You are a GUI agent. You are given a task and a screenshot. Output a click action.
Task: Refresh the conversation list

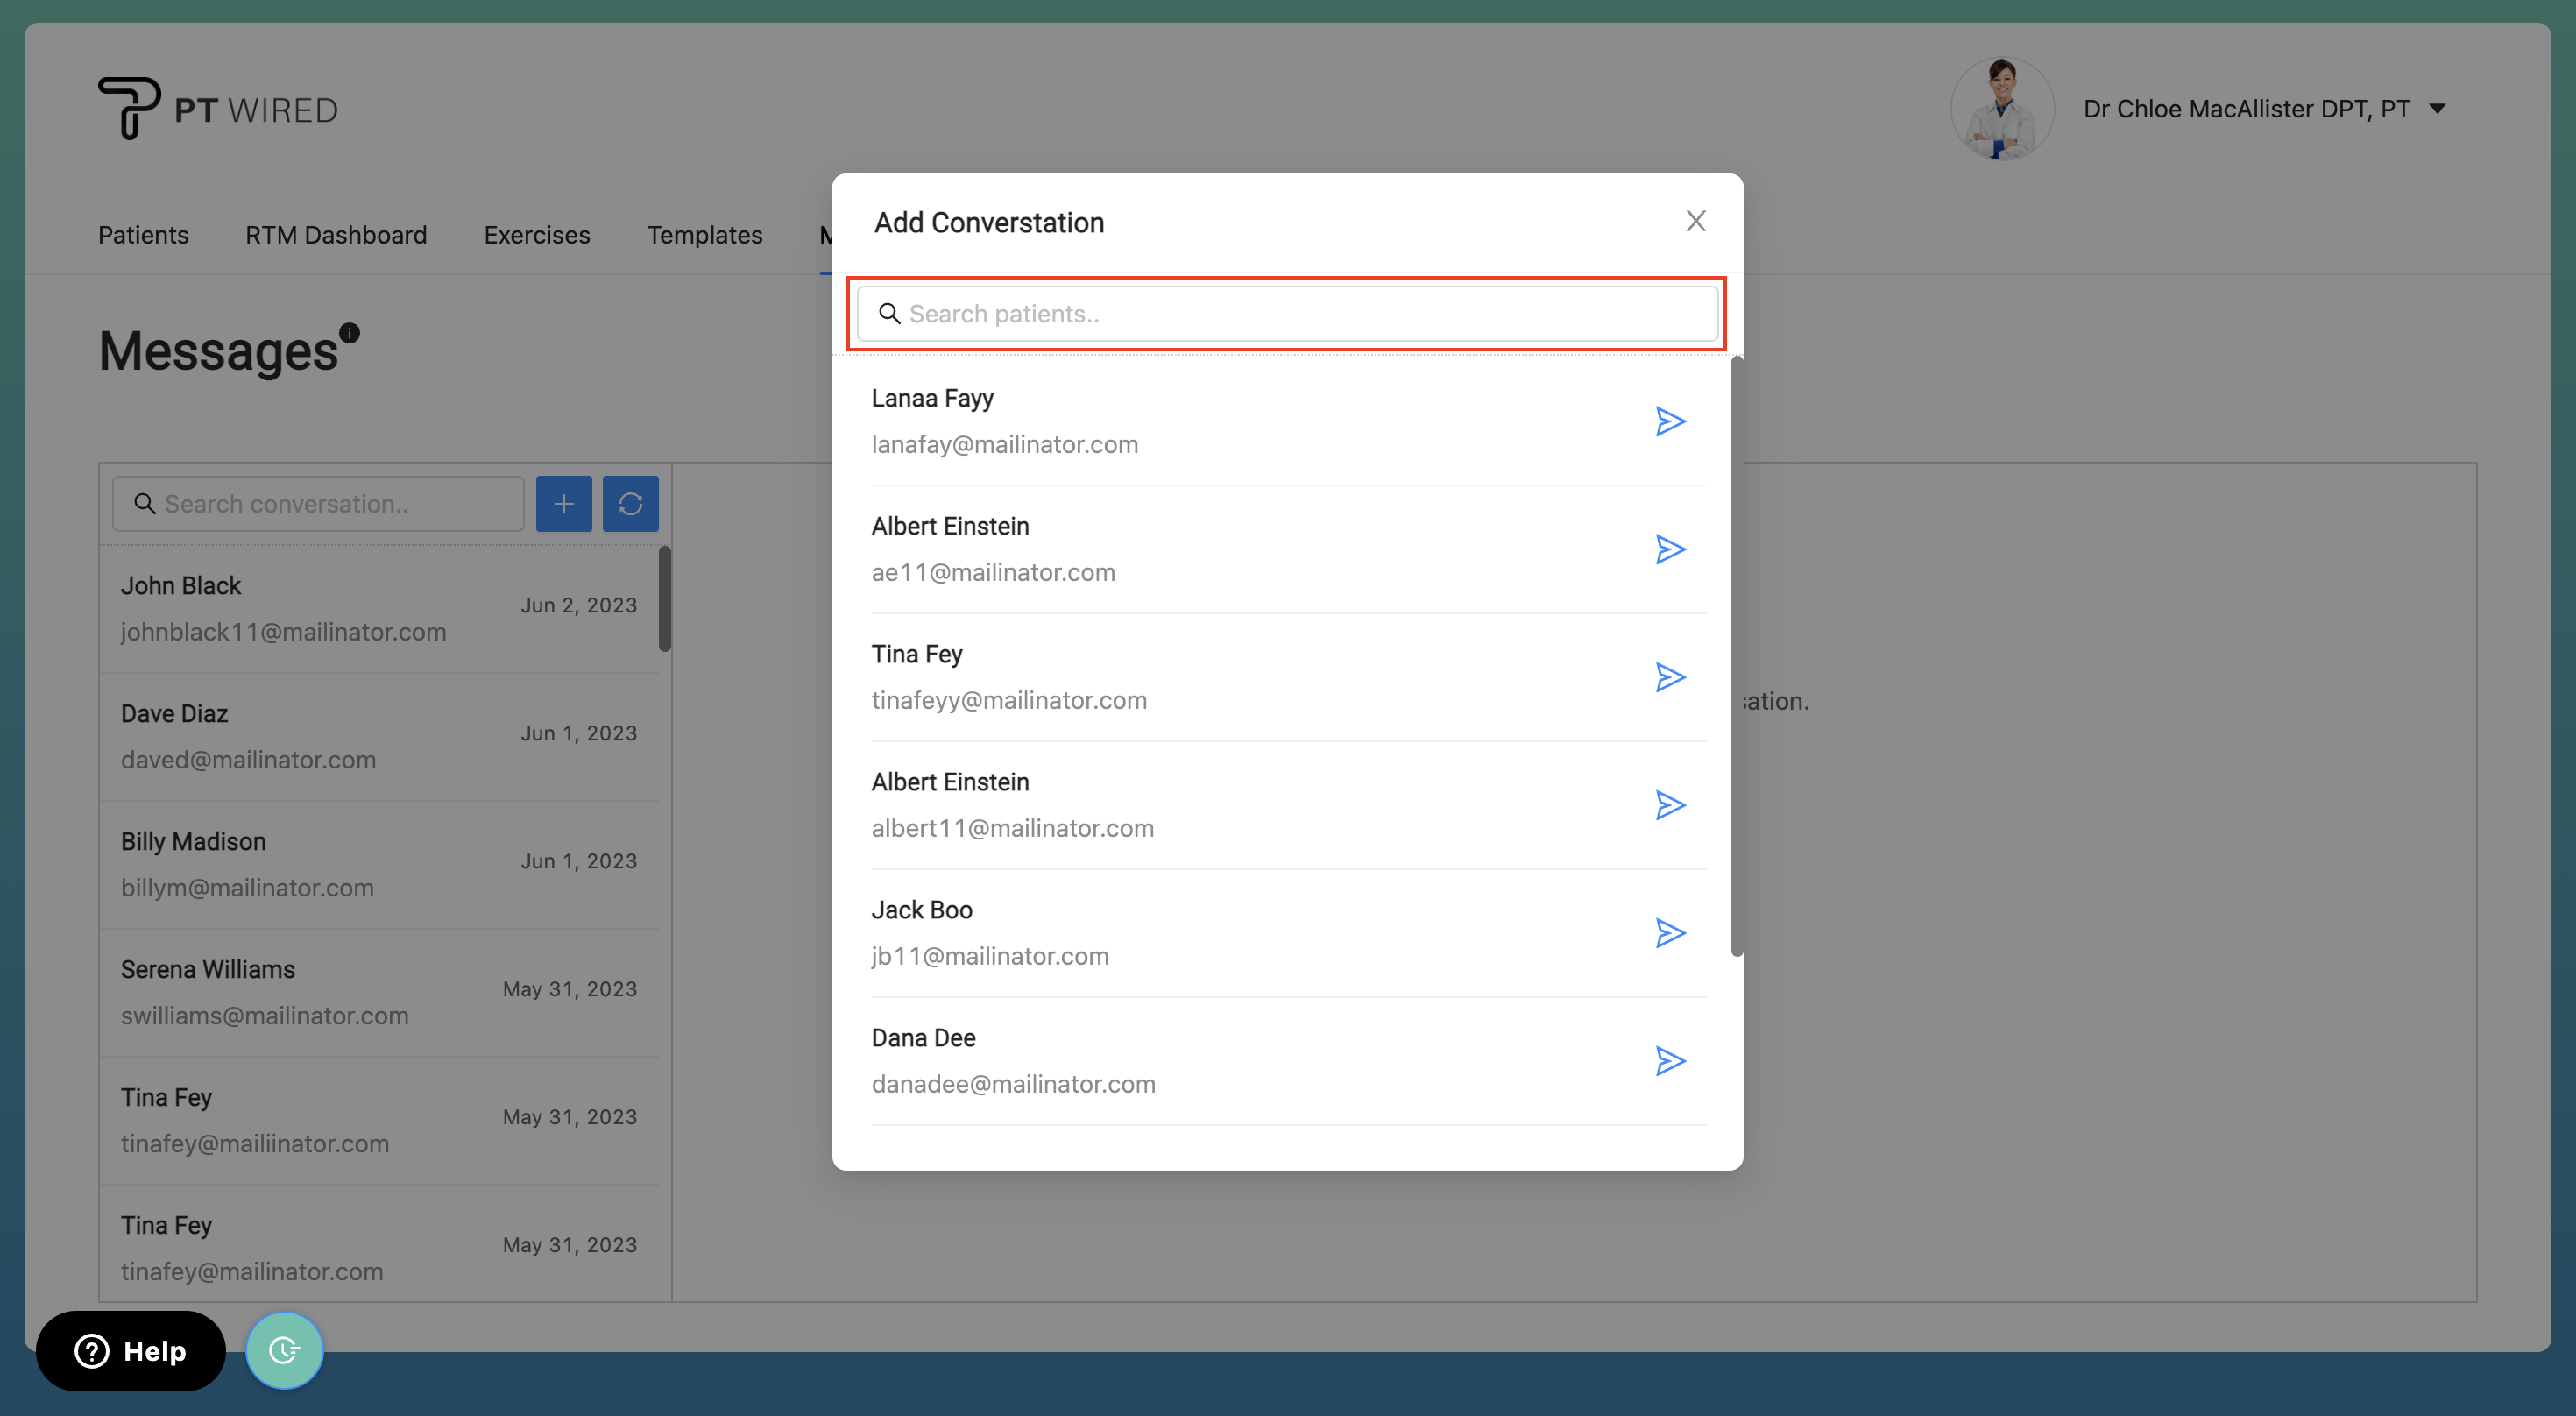(630, 503)
